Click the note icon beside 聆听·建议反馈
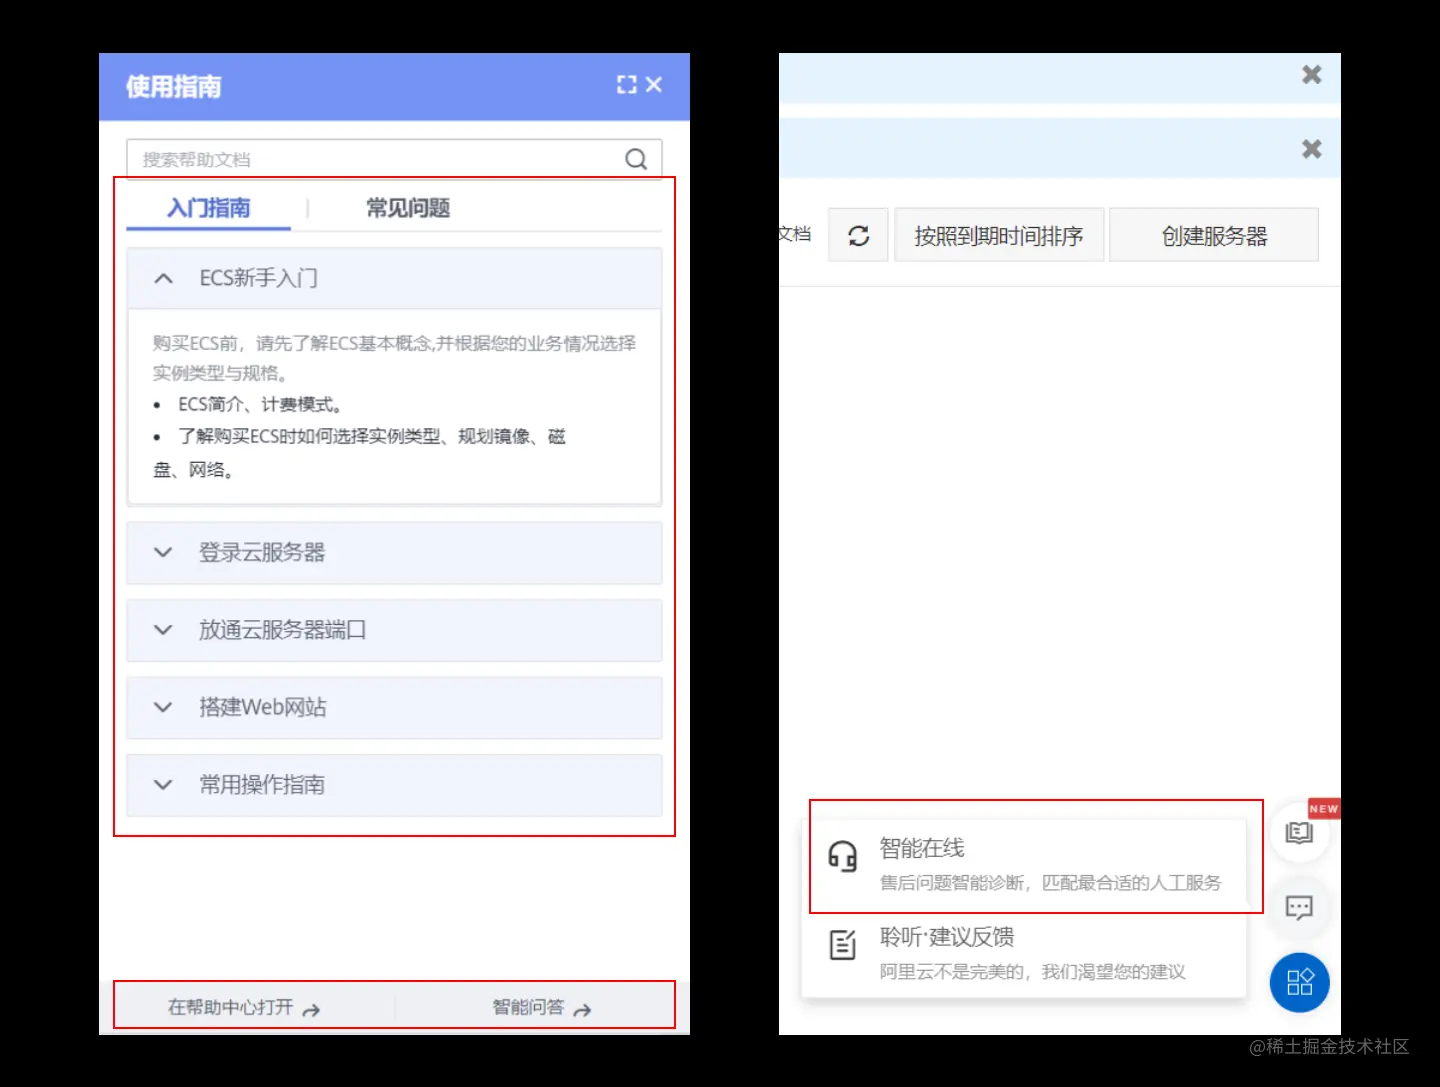 [x=843, y=944]
